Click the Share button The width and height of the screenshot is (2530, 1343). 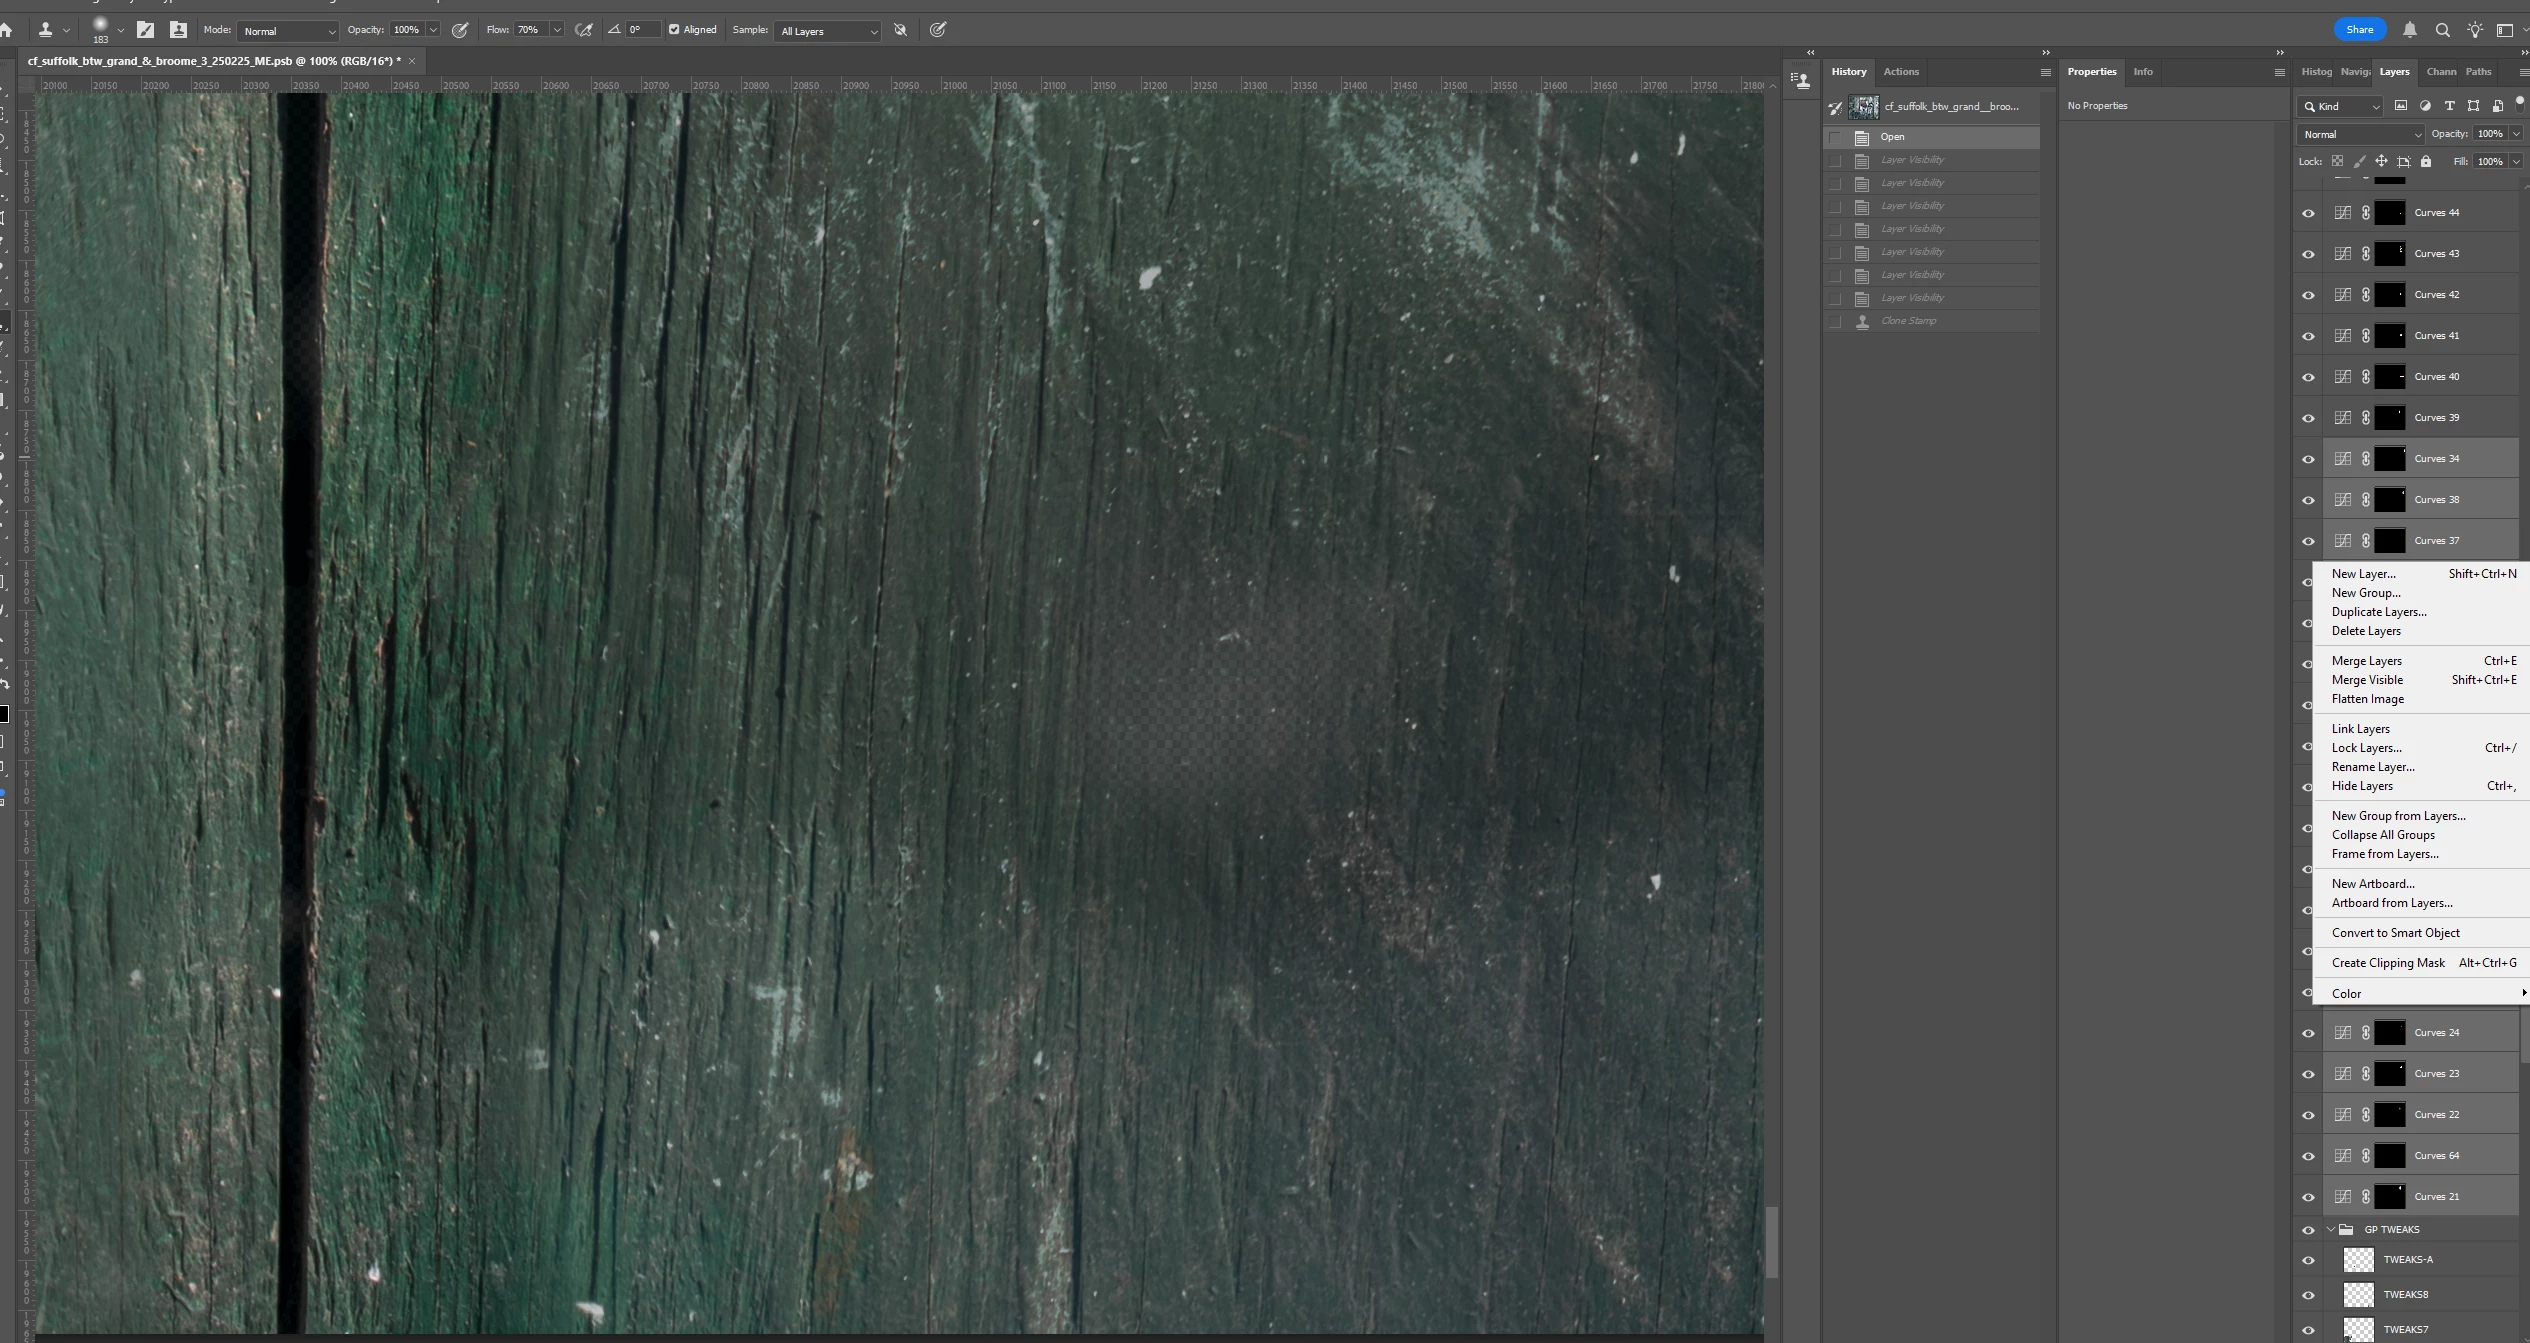pos(2359,30)
